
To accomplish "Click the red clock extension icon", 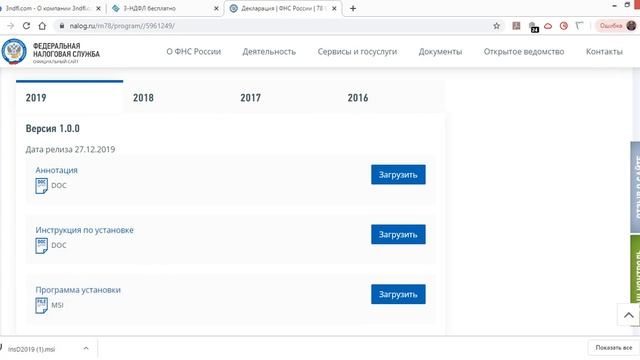I will pyautogui.click(x=564, y=26).
